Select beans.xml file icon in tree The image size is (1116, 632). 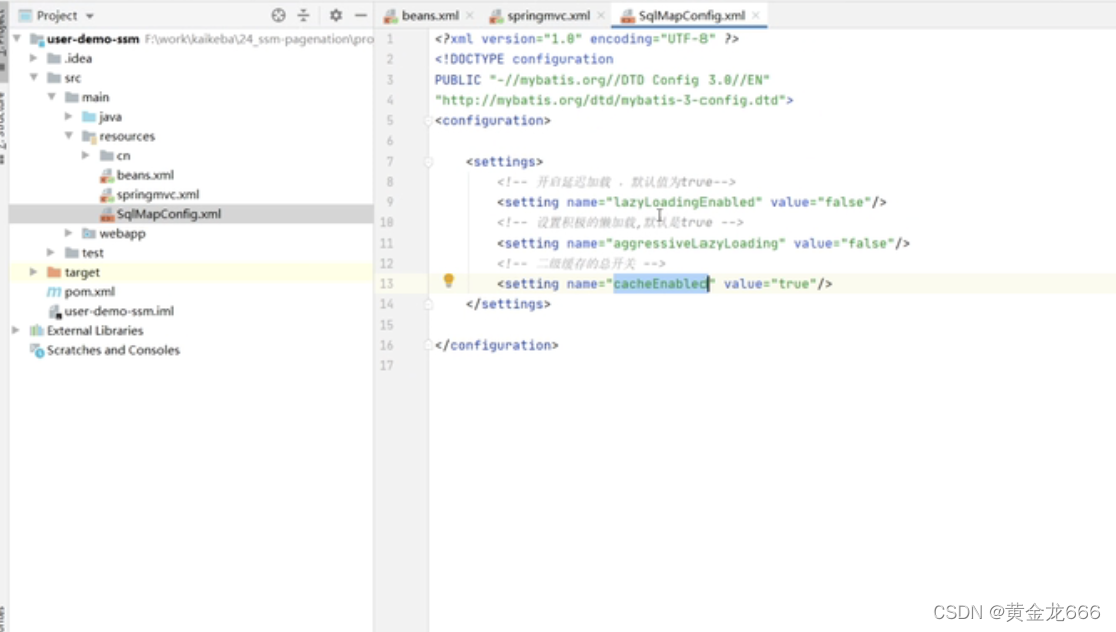pos(107,175)
